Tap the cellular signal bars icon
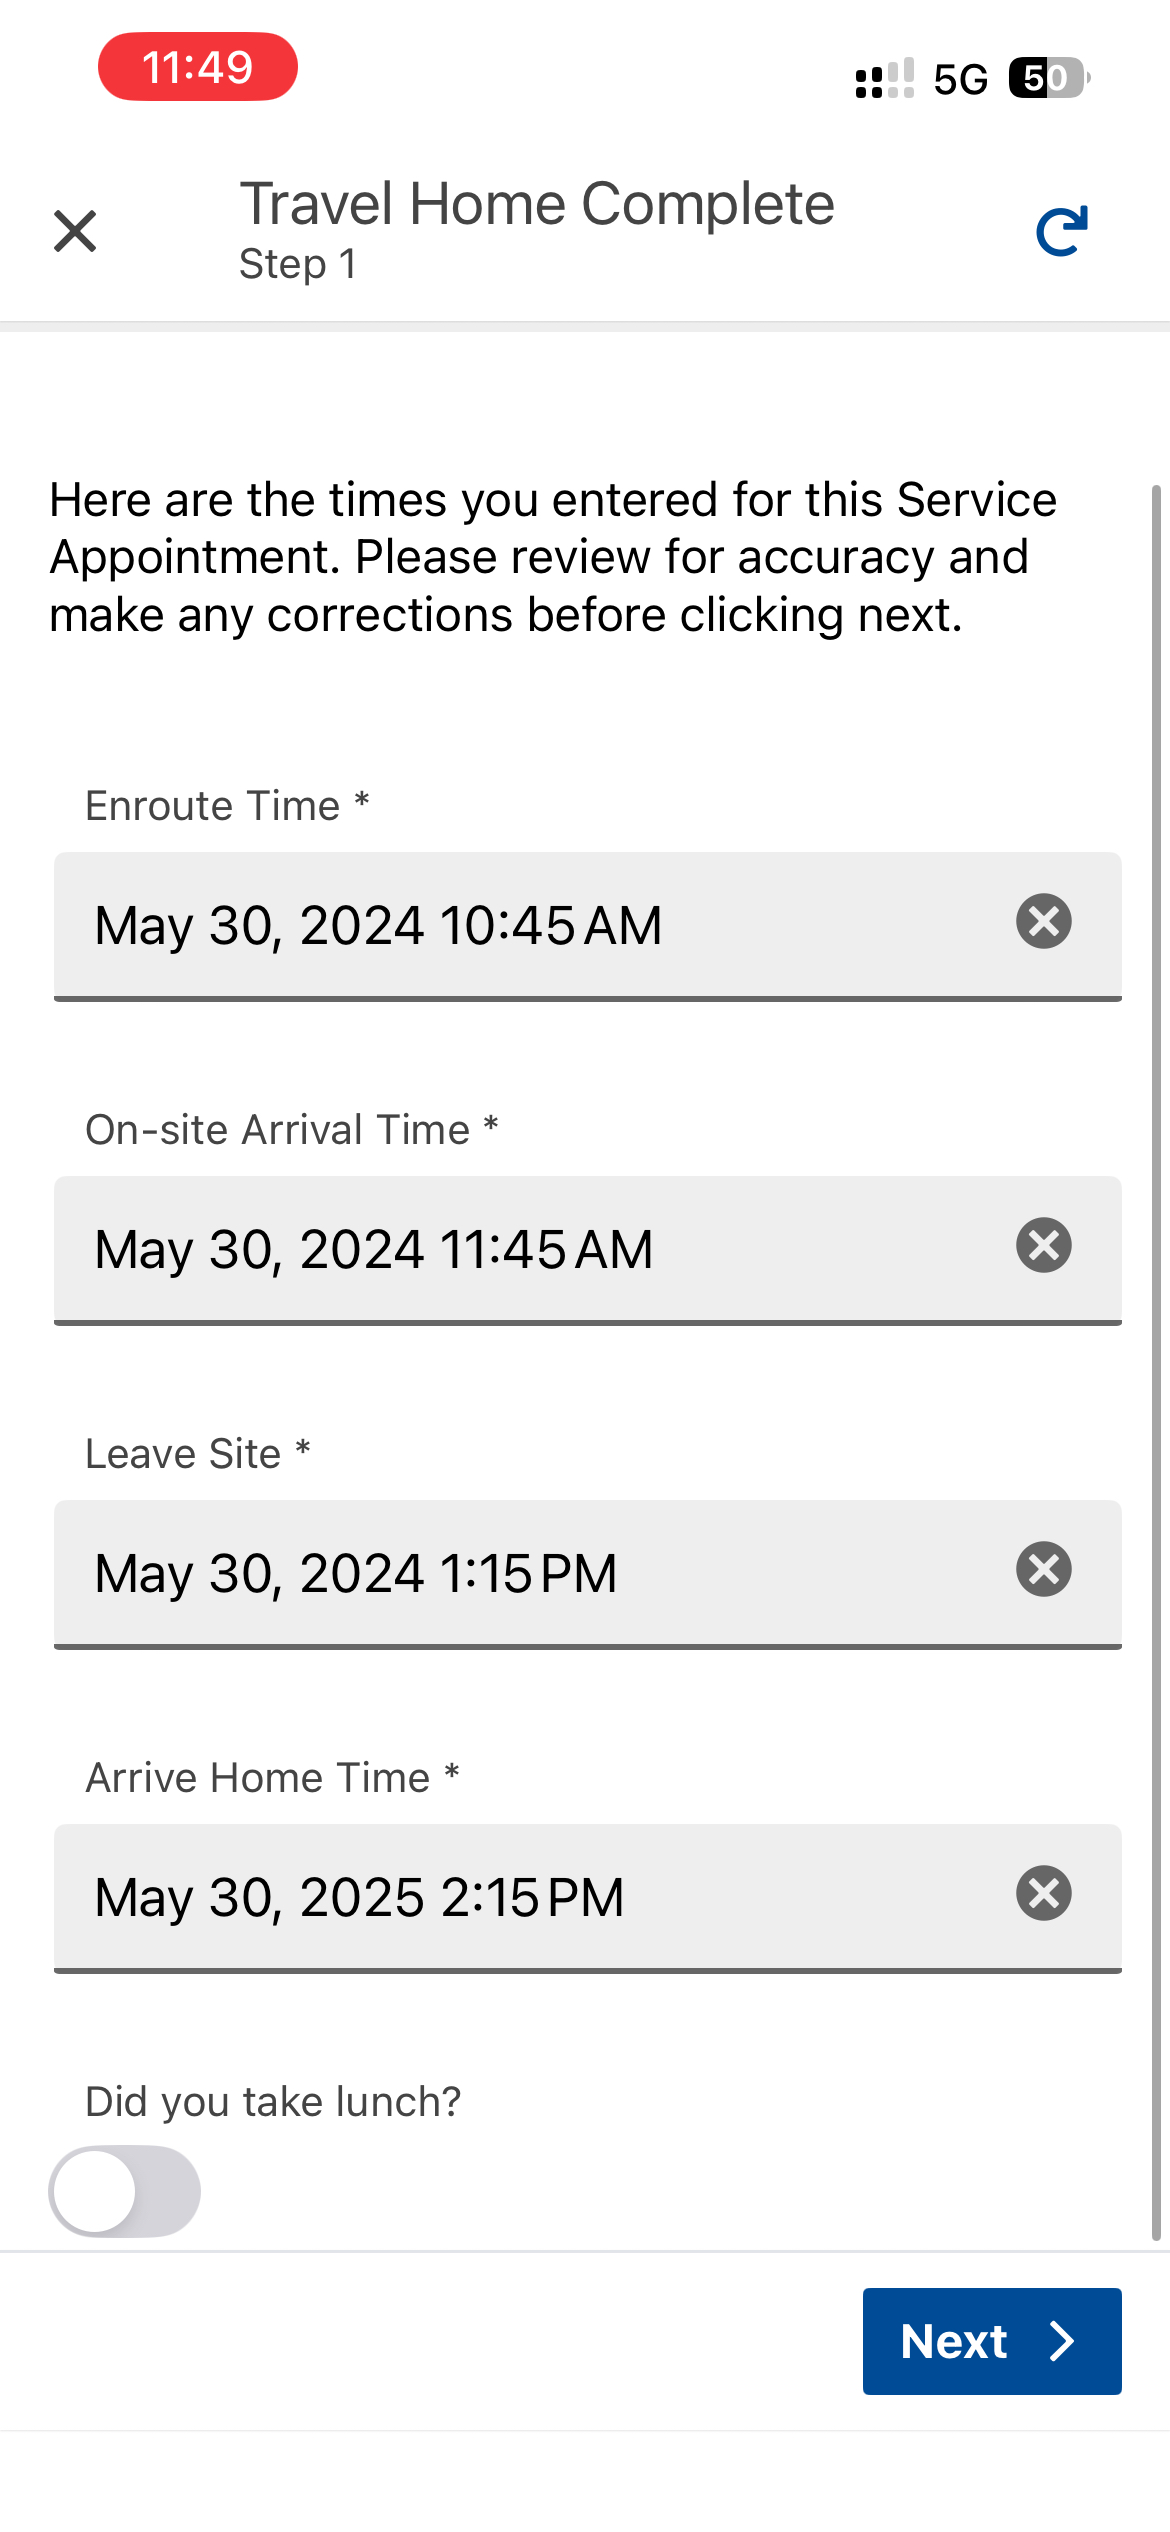Viewport: 1170px width, 2532px height. [x=885, y=78]
